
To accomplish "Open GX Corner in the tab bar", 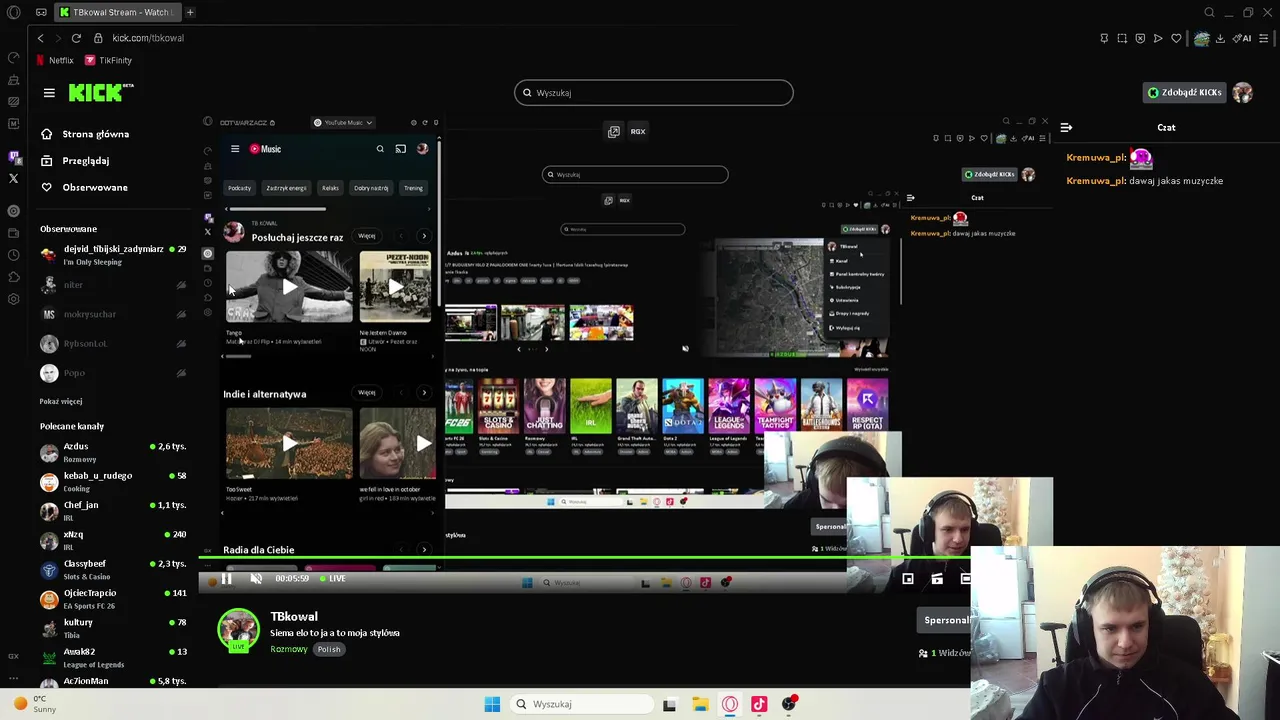I will [41, 12].
